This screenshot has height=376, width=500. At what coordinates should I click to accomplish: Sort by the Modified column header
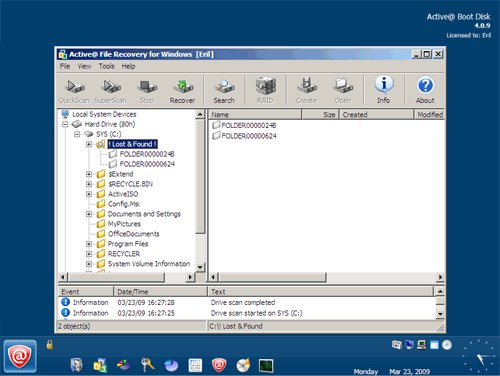pyautogui.click(x=429, y=115)
